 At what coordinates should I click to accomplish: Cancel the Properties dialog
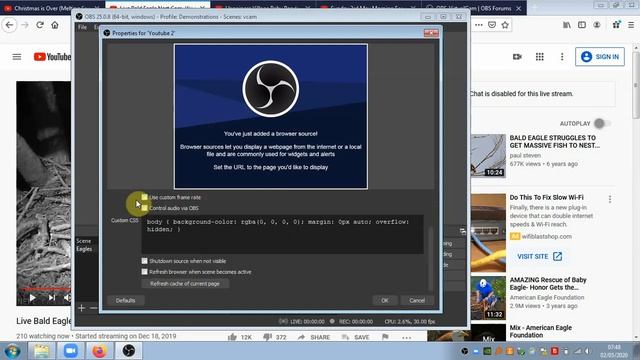click(x=417, y=300)
